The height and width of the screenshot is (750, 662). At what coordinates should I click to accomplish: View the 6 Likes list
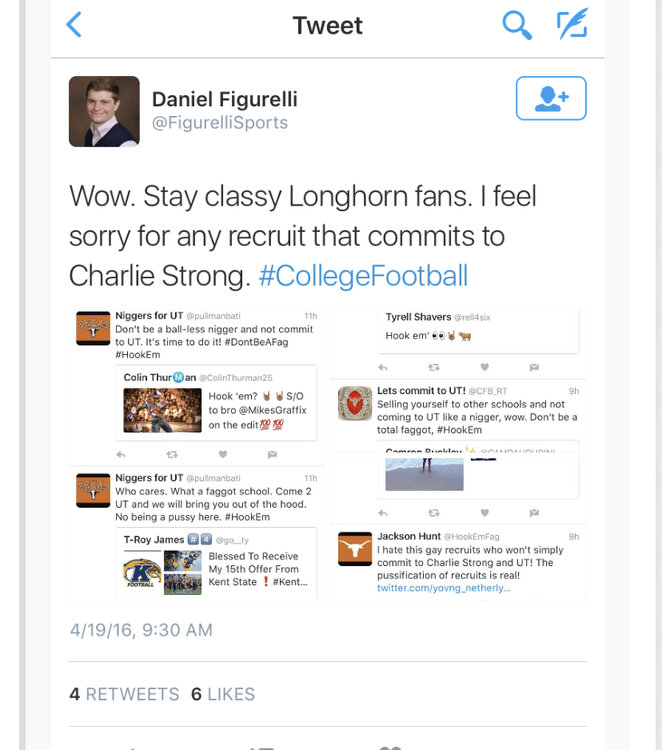(223, 693)
